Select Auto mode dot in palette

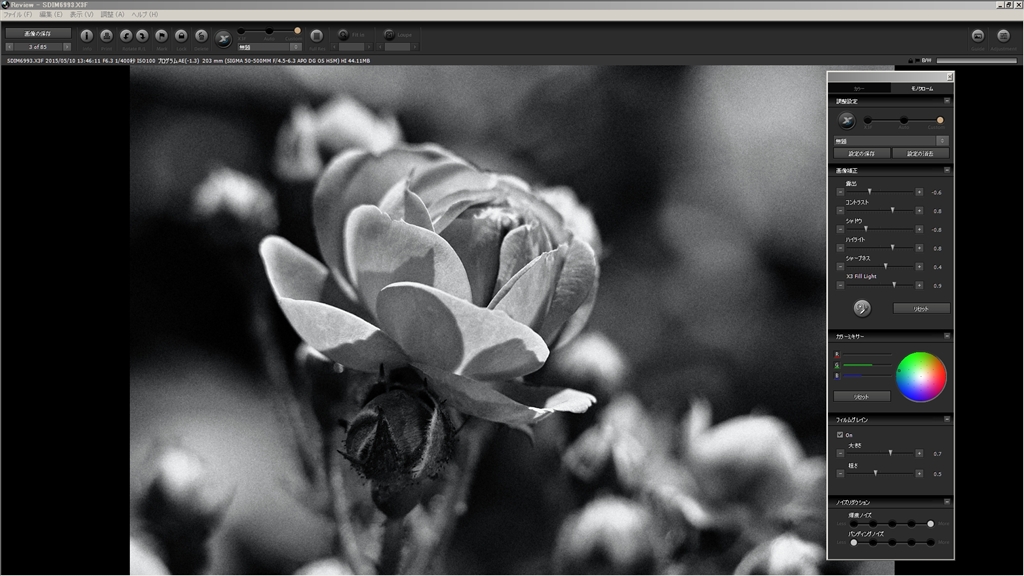903,120
